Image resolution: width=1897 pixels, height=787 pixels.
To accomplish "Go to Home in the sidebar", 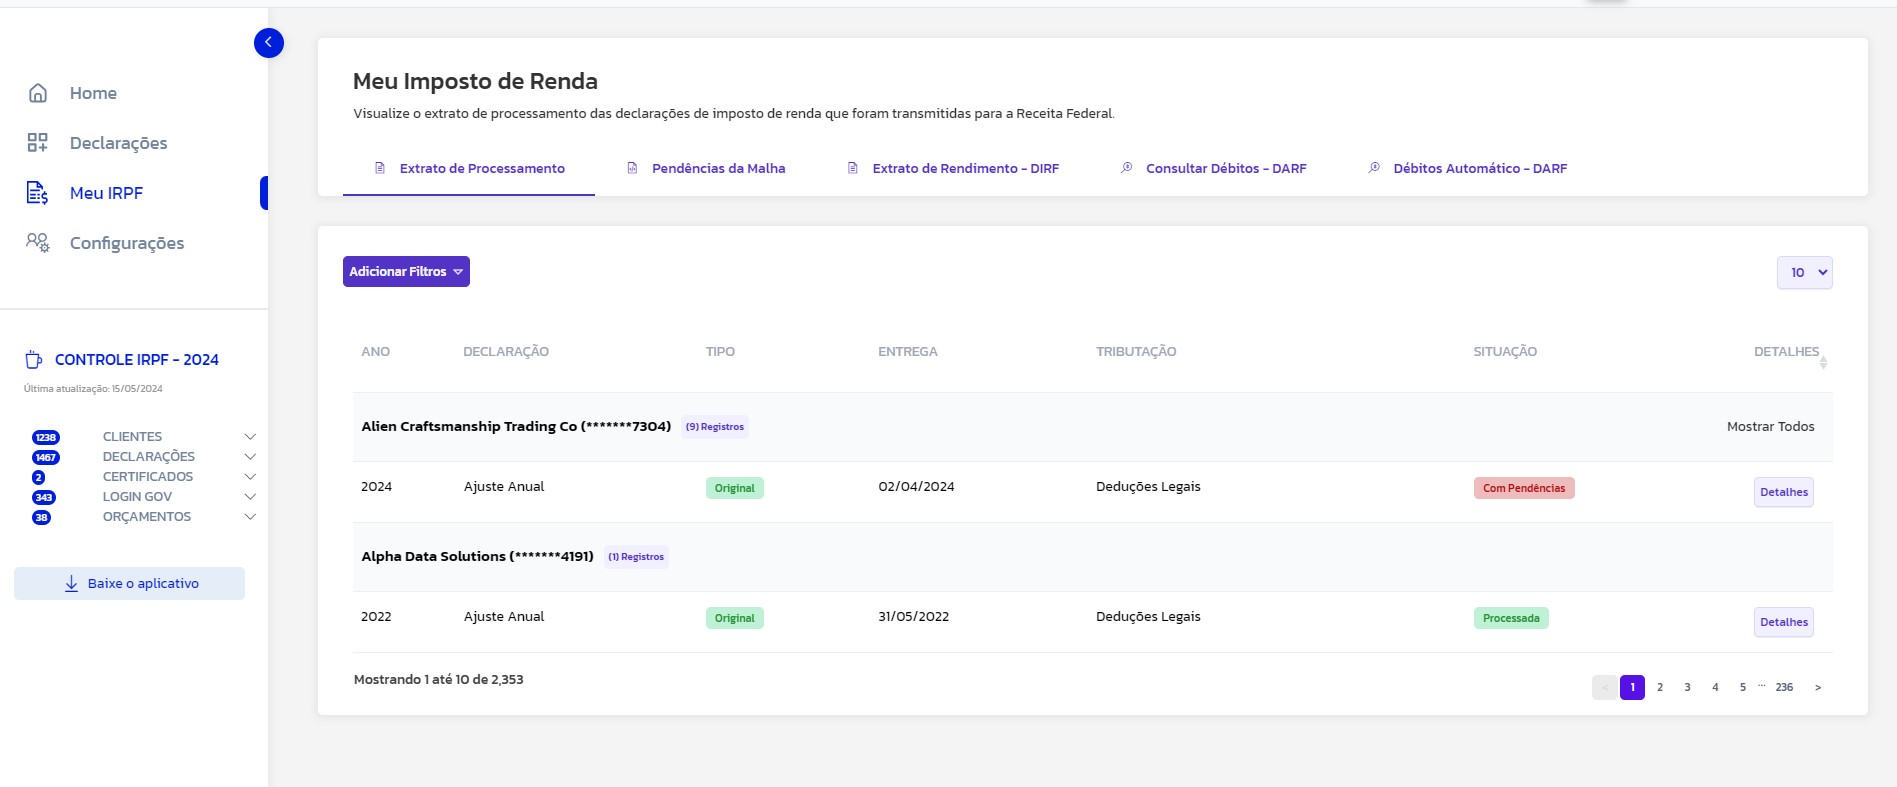I will click(x=93, y=93).
